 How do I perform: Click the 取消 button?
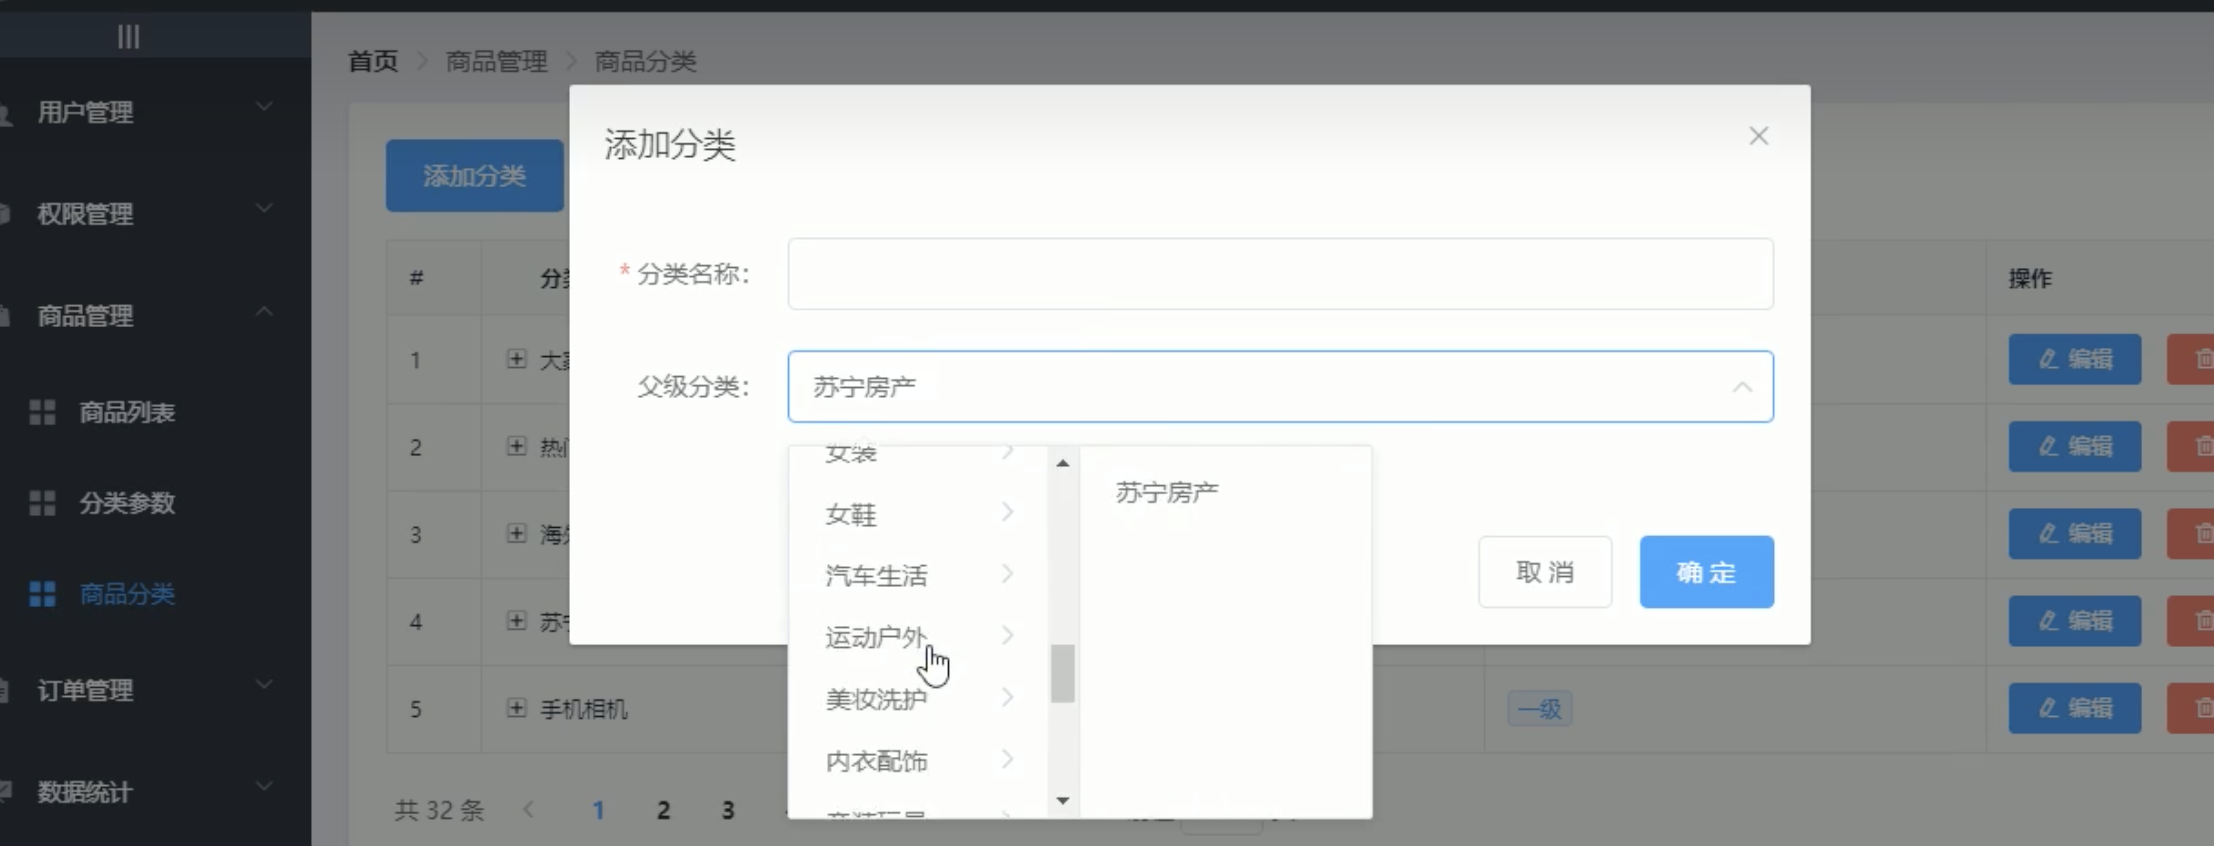[x=1545, y=572]
